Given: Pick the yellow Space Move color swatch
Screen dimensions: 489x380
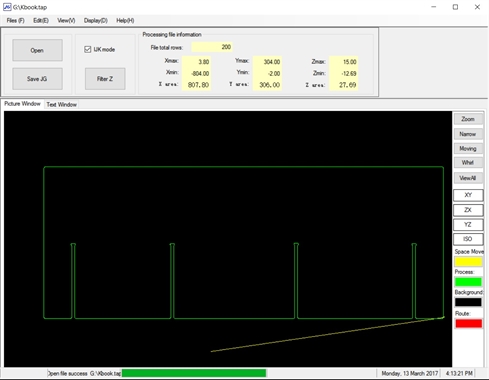Looking at the screenshot, I should (468, 262).
